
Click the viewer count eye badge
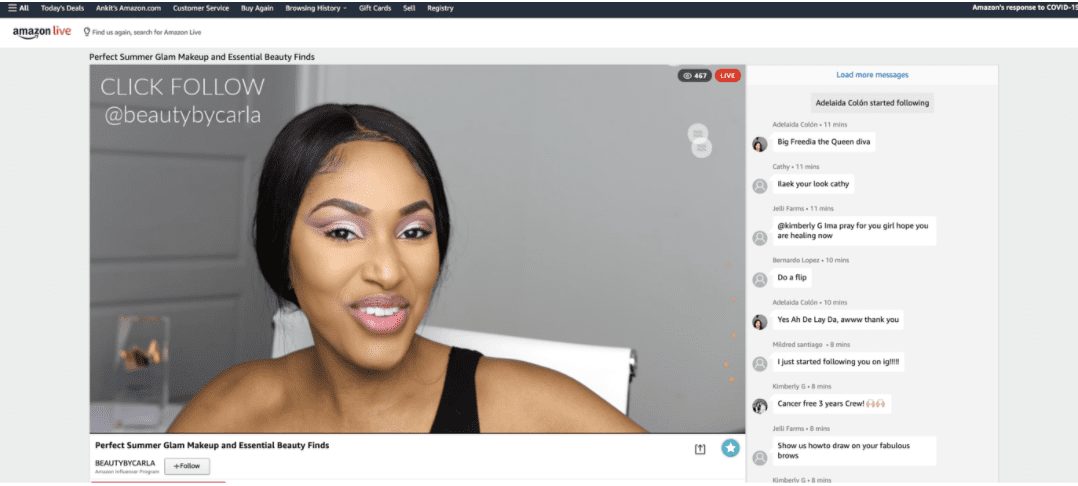click(x=694, y=75)
